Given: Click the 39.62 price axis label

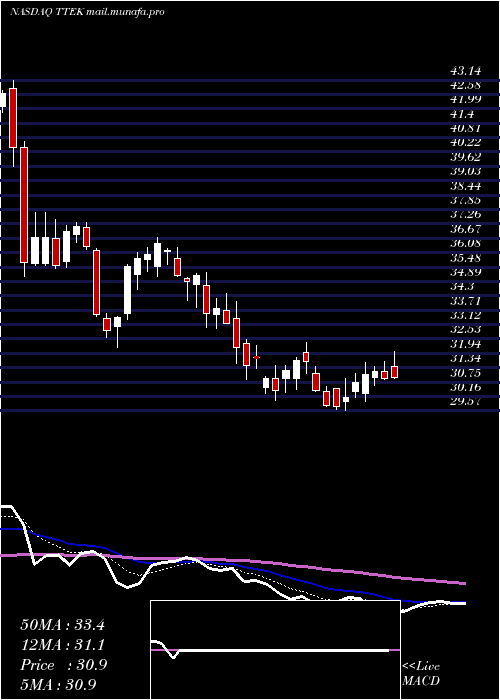Looking at the screenshot, I should (x=465, y=158).
